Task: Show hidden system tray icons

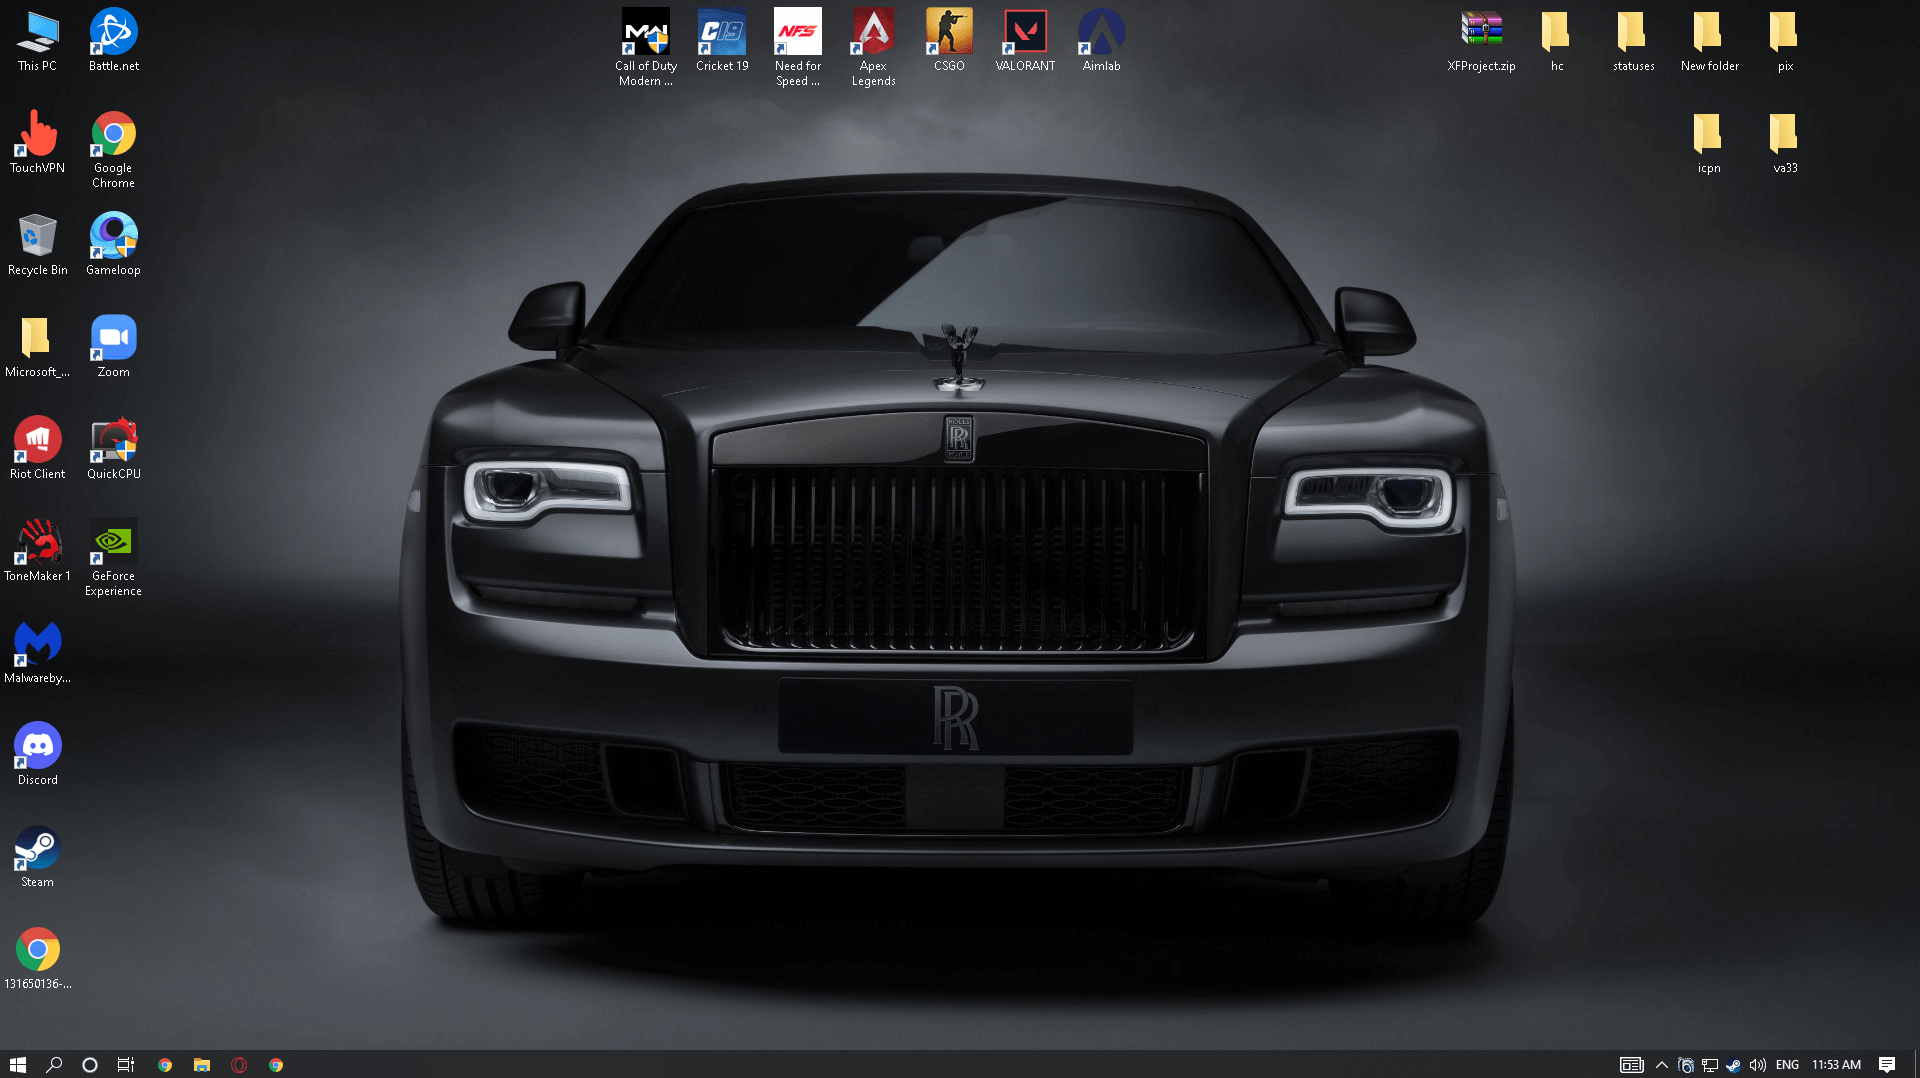Action: point(1662,1064)
